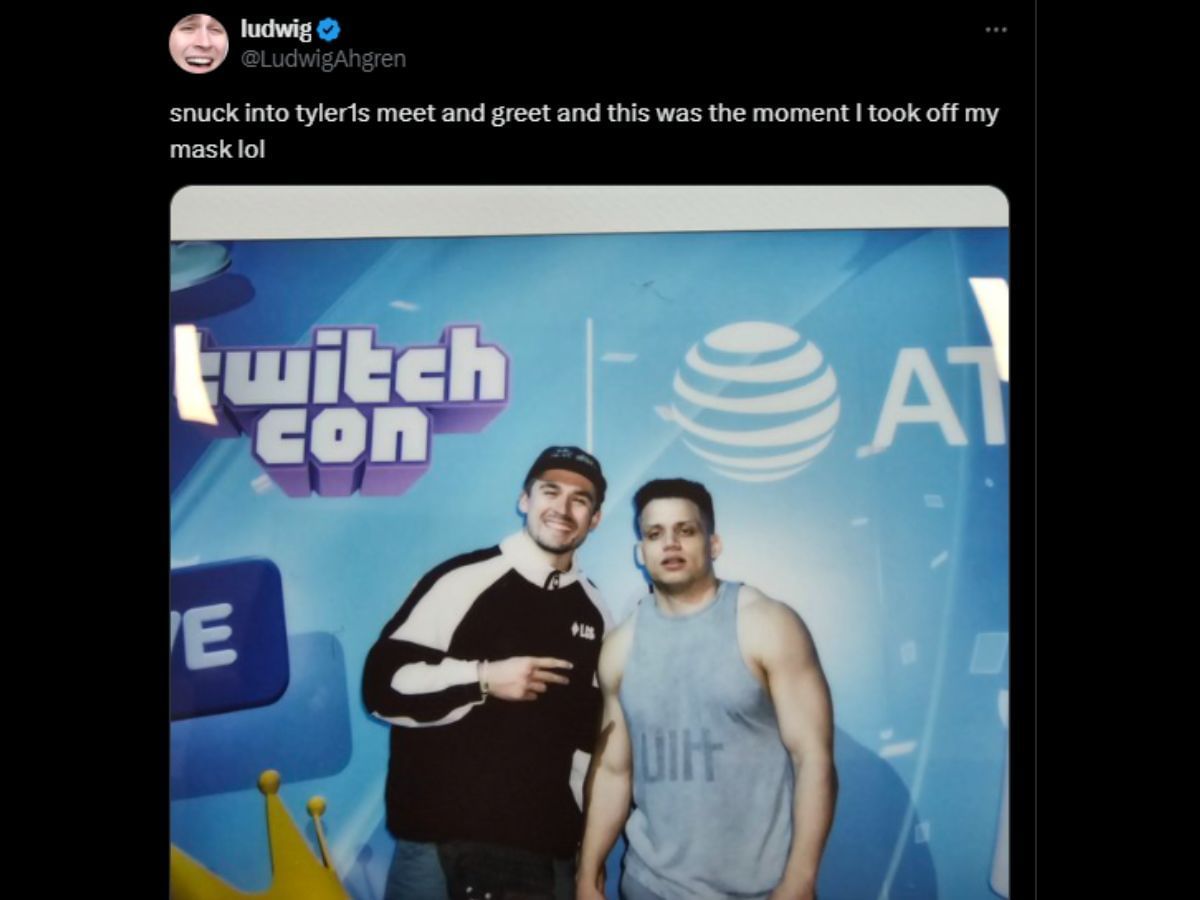Click the display name 'ludwig'
The width and height of the screenshot is (1200, 900).
coord(276,26)
